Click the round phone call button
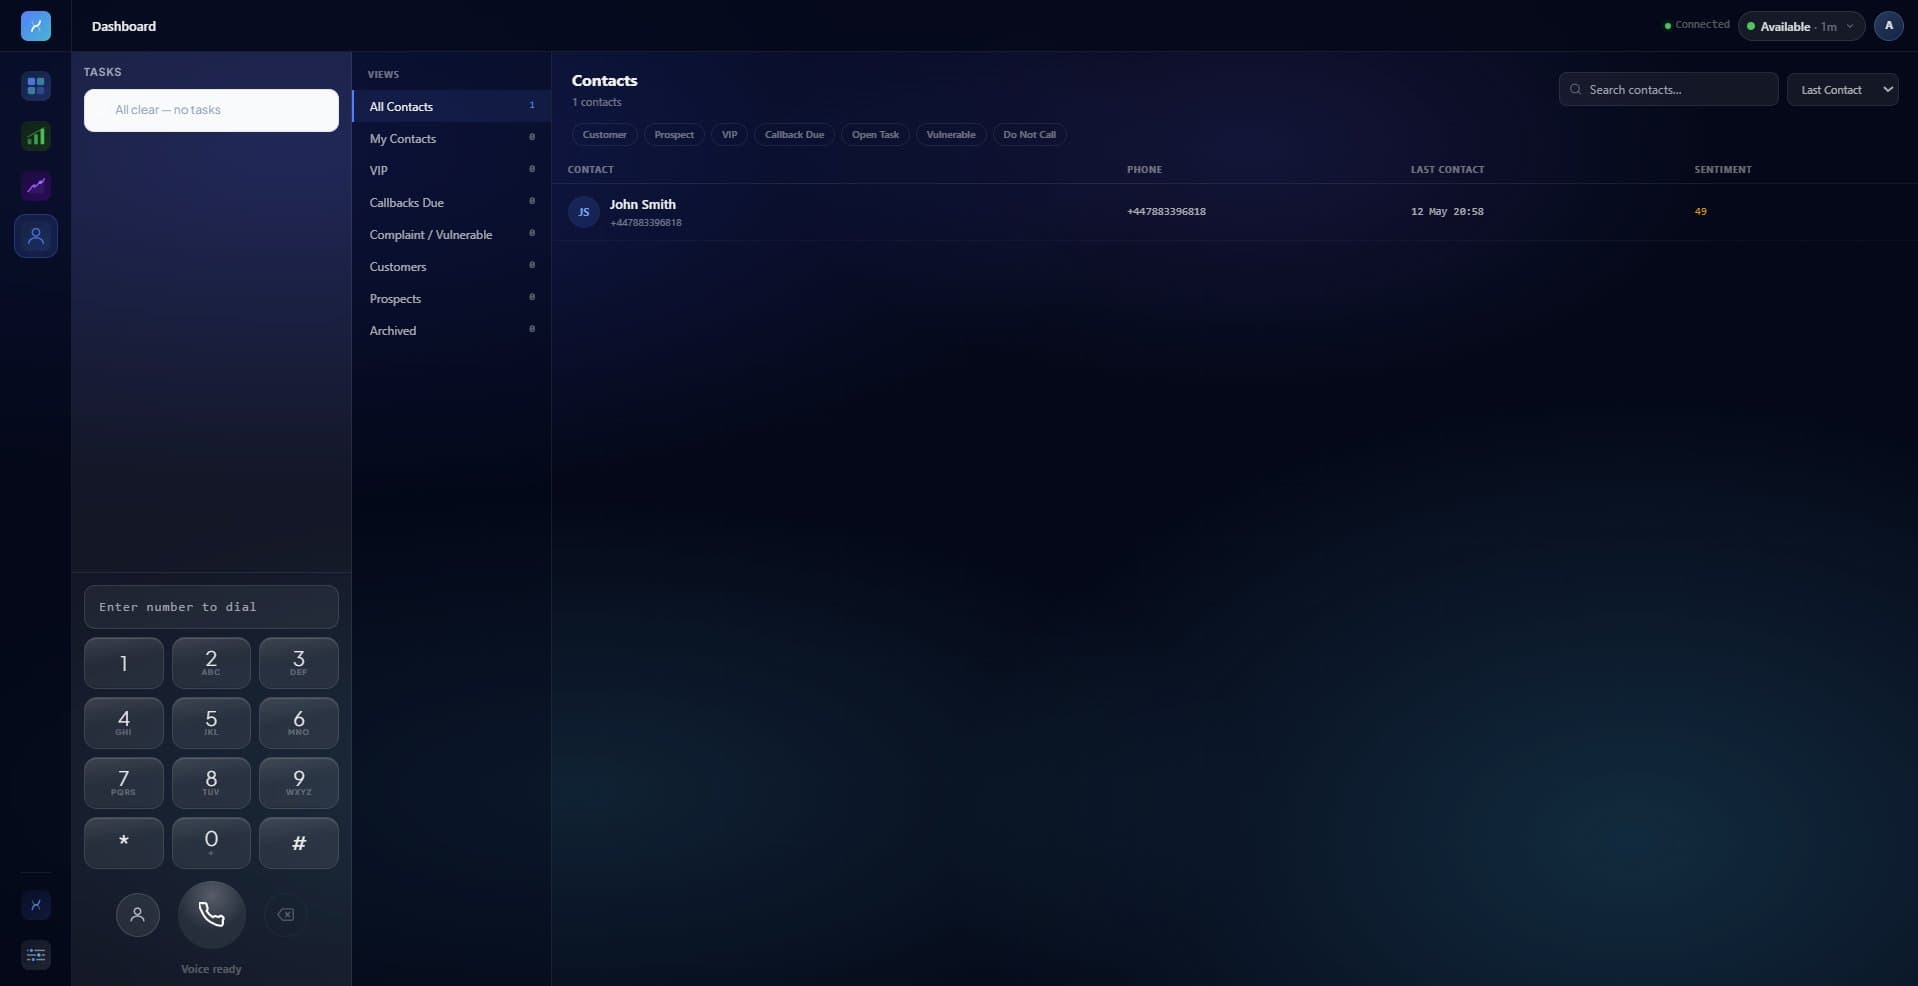This screenshot has width=1918, height=986. click(211, 914)
